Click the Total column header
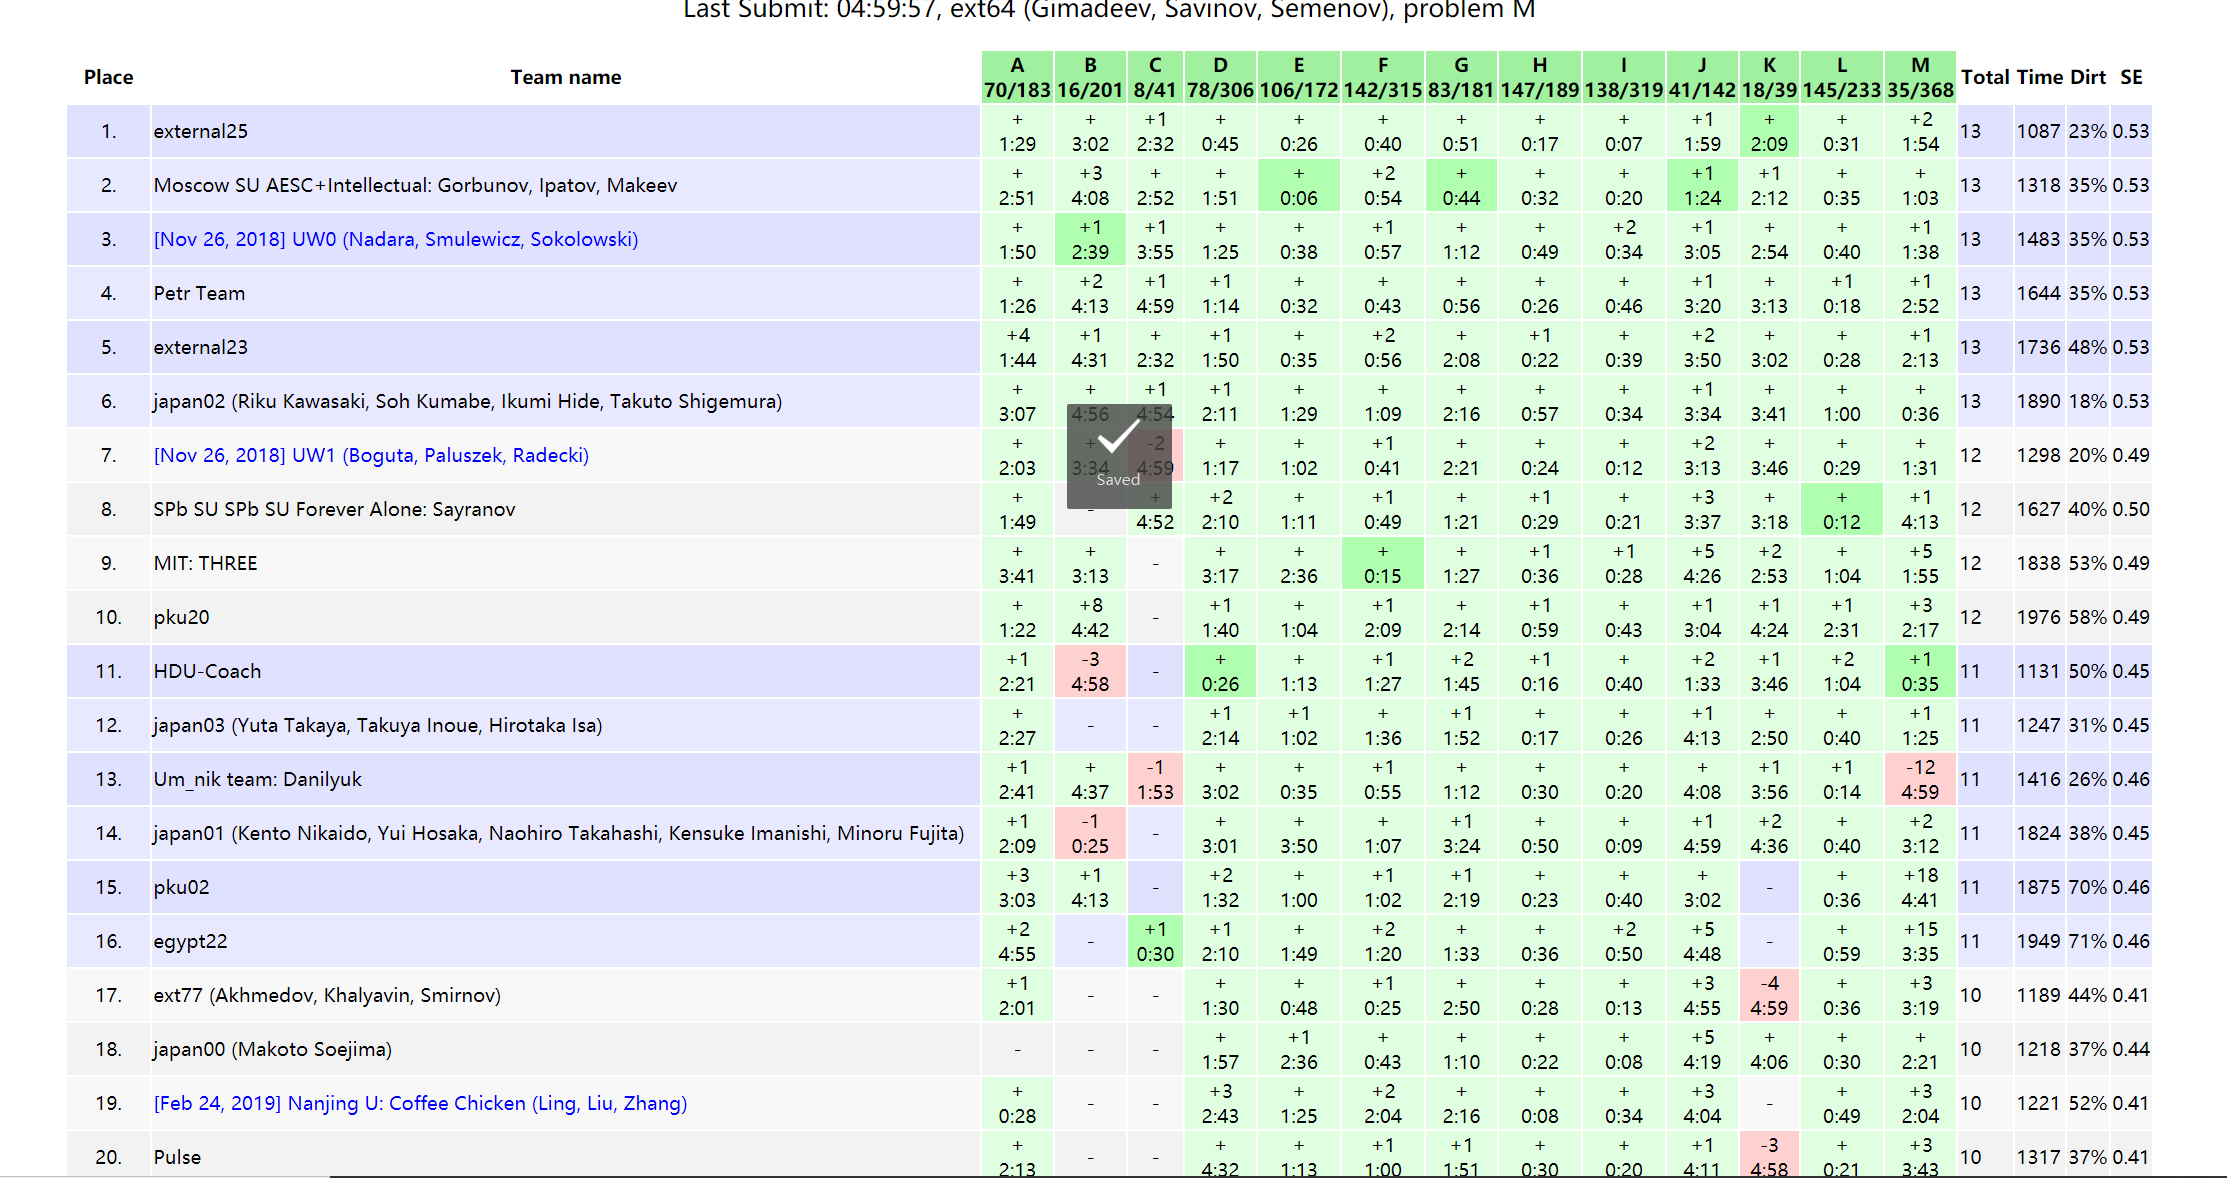 [1985, 77]
